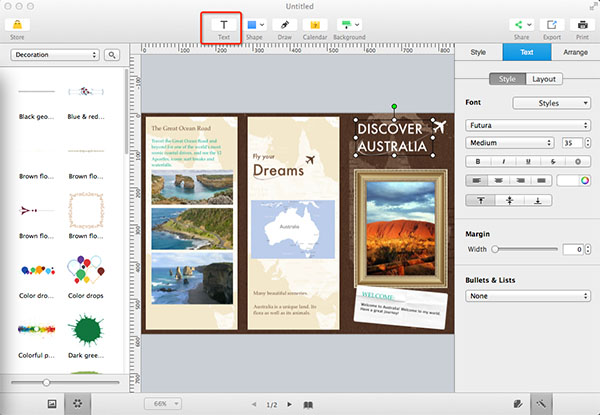Viewport: 600px width, 415px height.
Task: Switch to the Arrange tab
Action: (x=574, y=52)
